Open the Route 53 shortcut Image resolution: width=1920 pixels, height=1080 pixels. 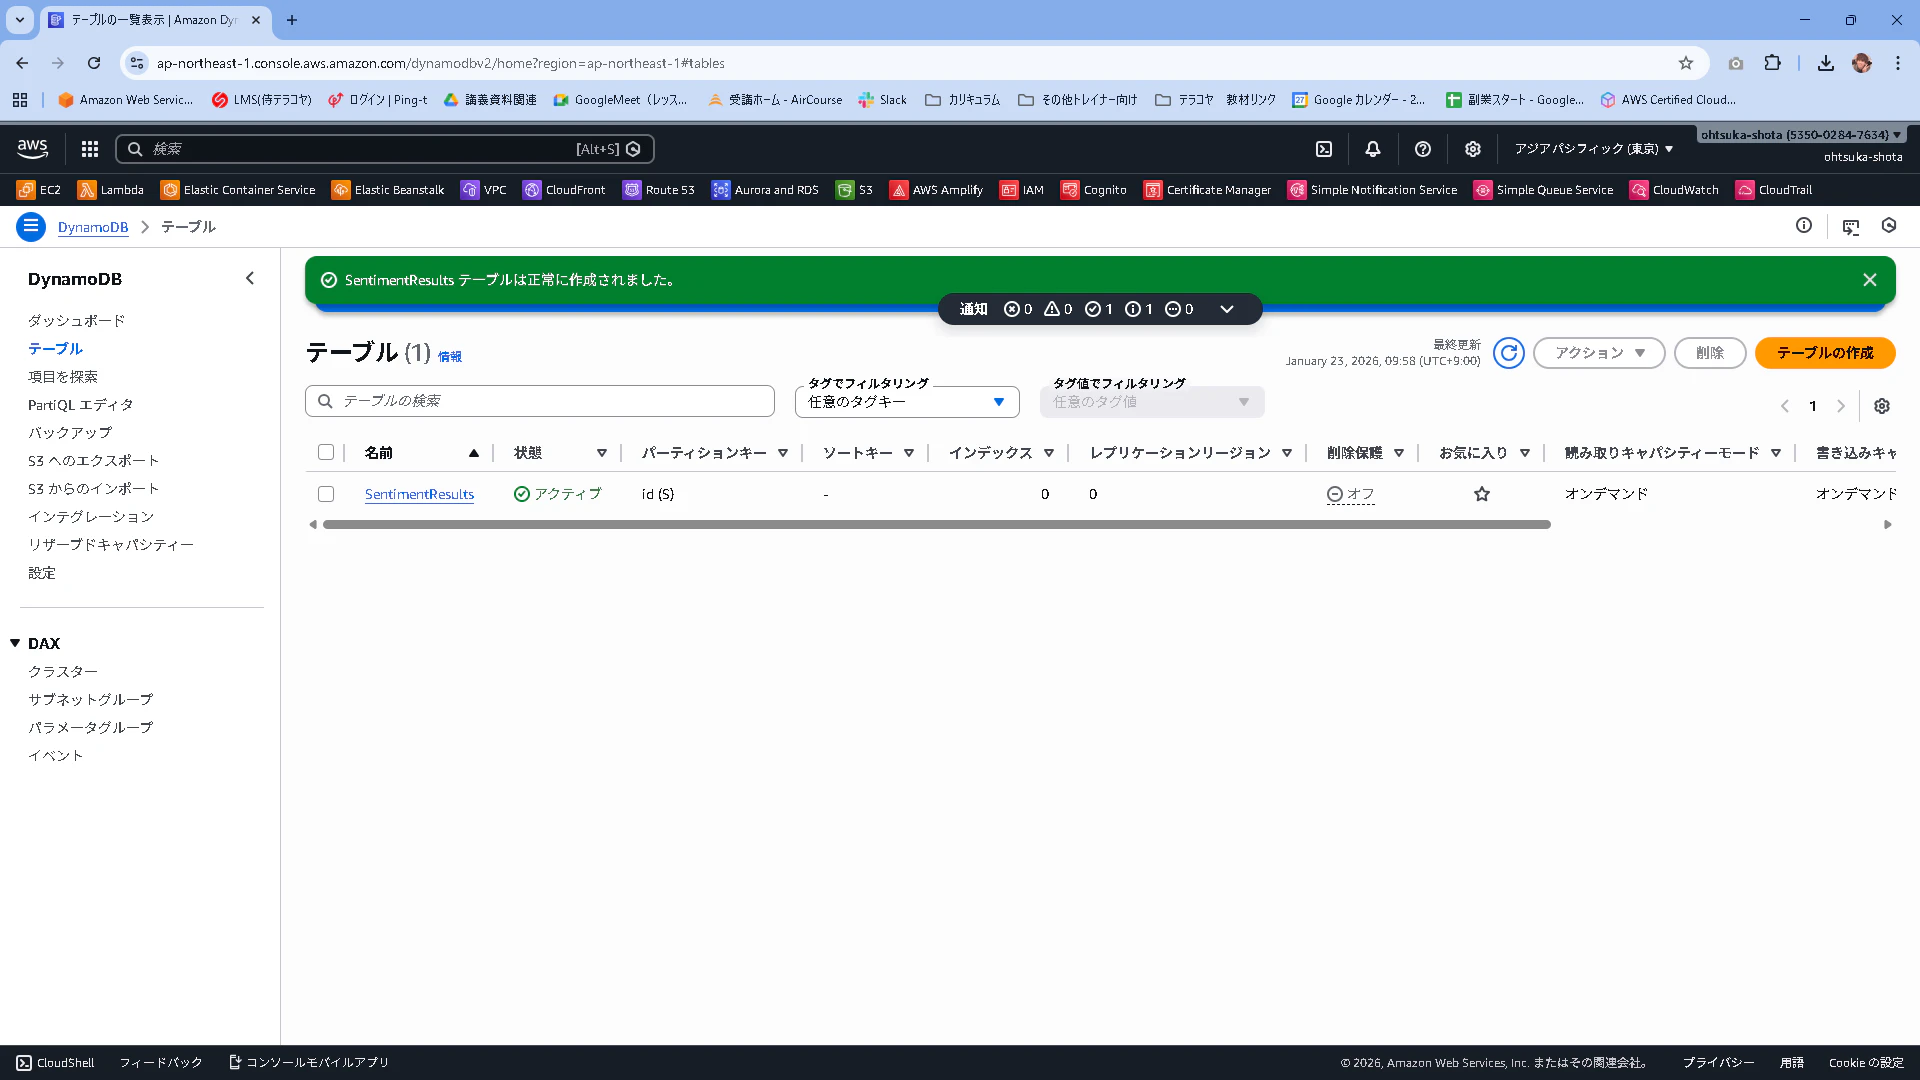659,190
